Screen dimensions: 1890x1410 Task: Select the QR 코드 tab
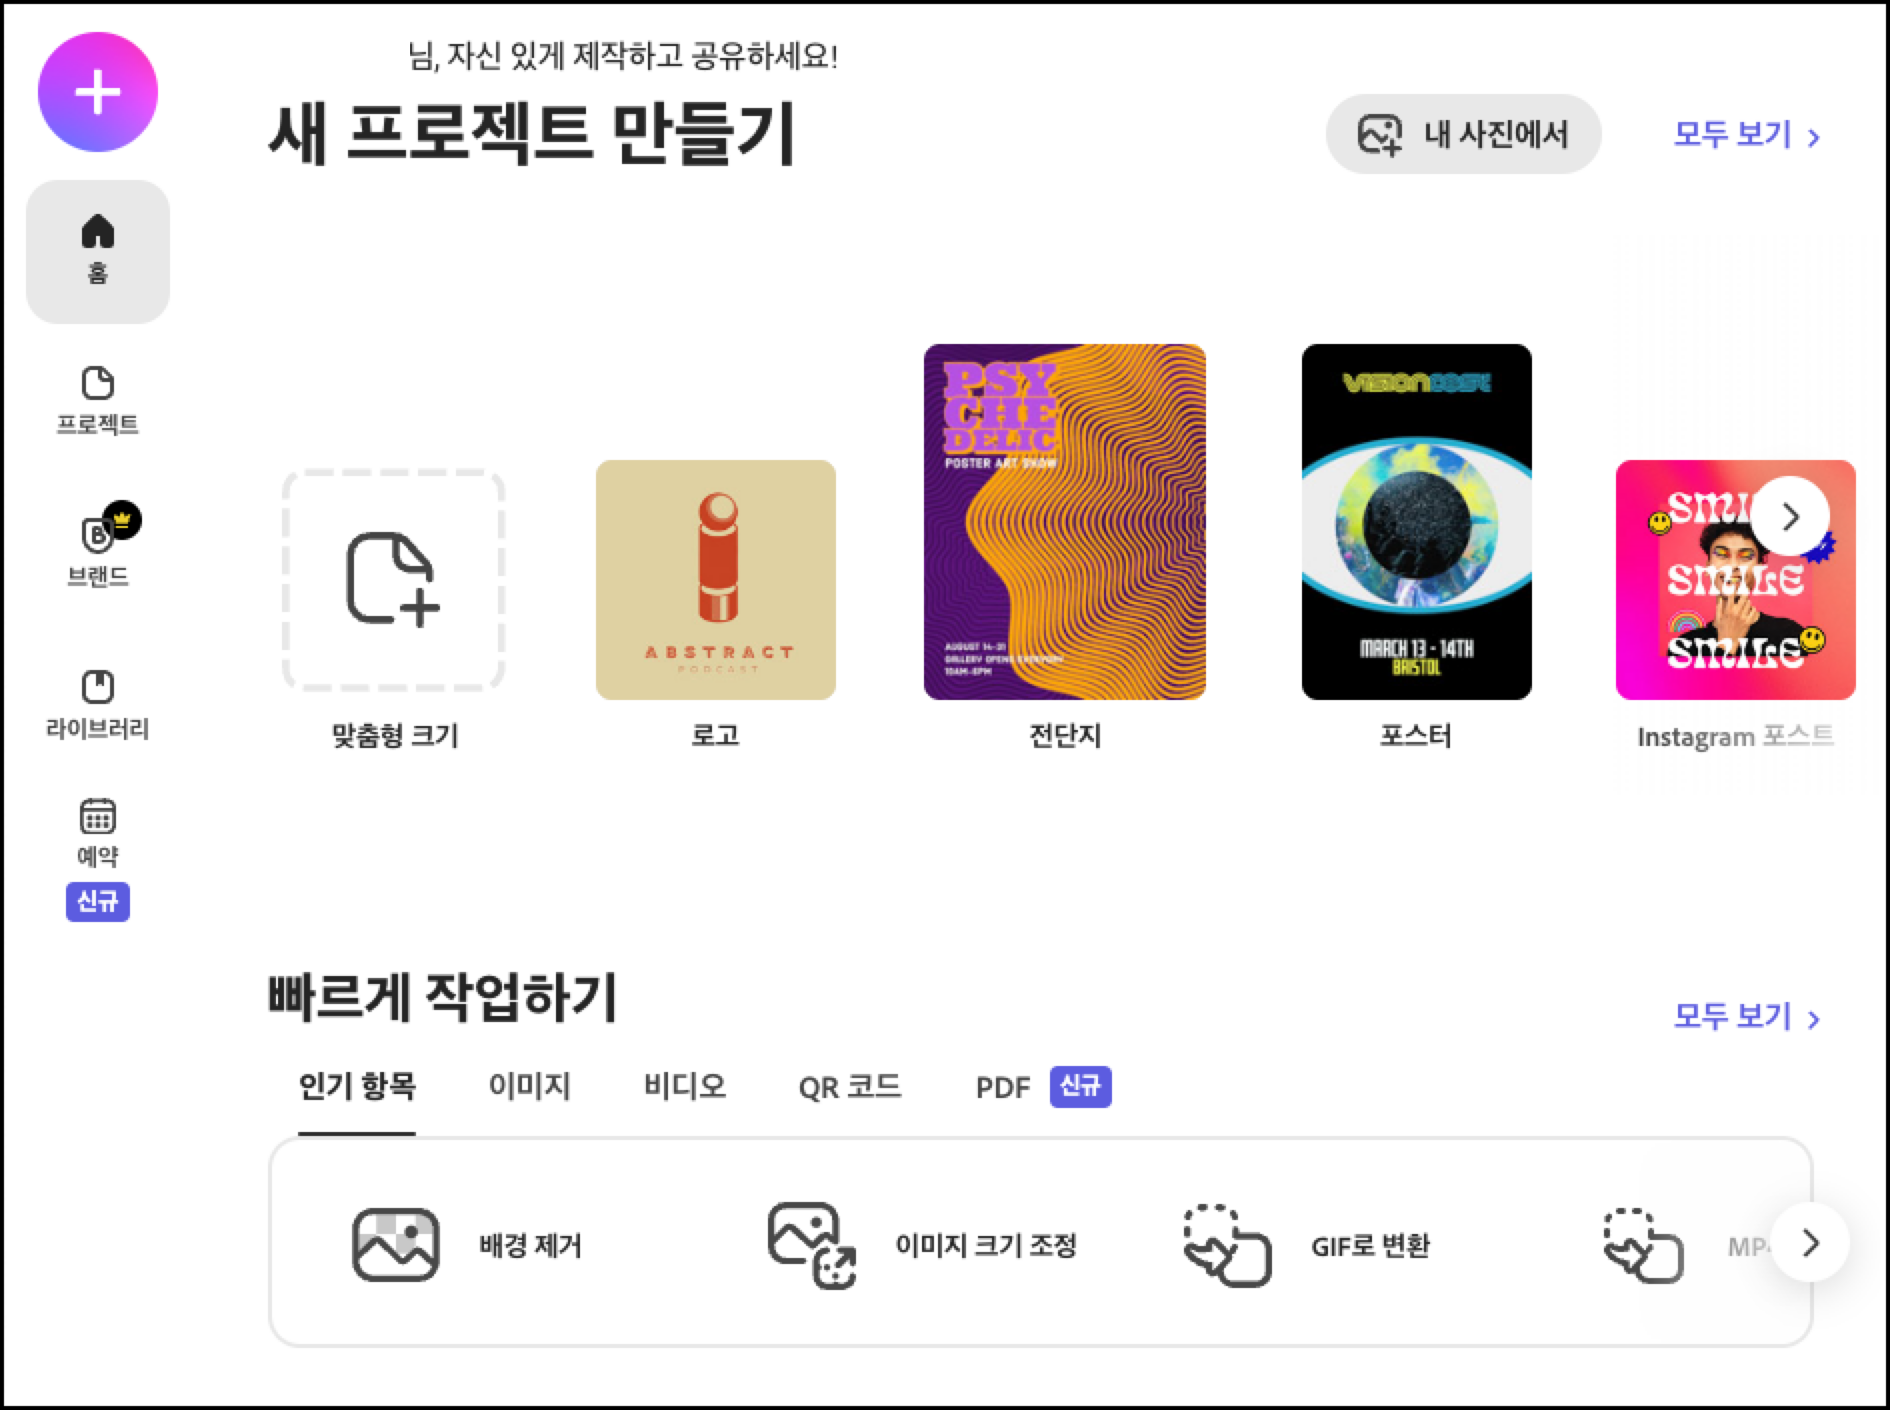pyautogui.click(x=851, y=1087)
